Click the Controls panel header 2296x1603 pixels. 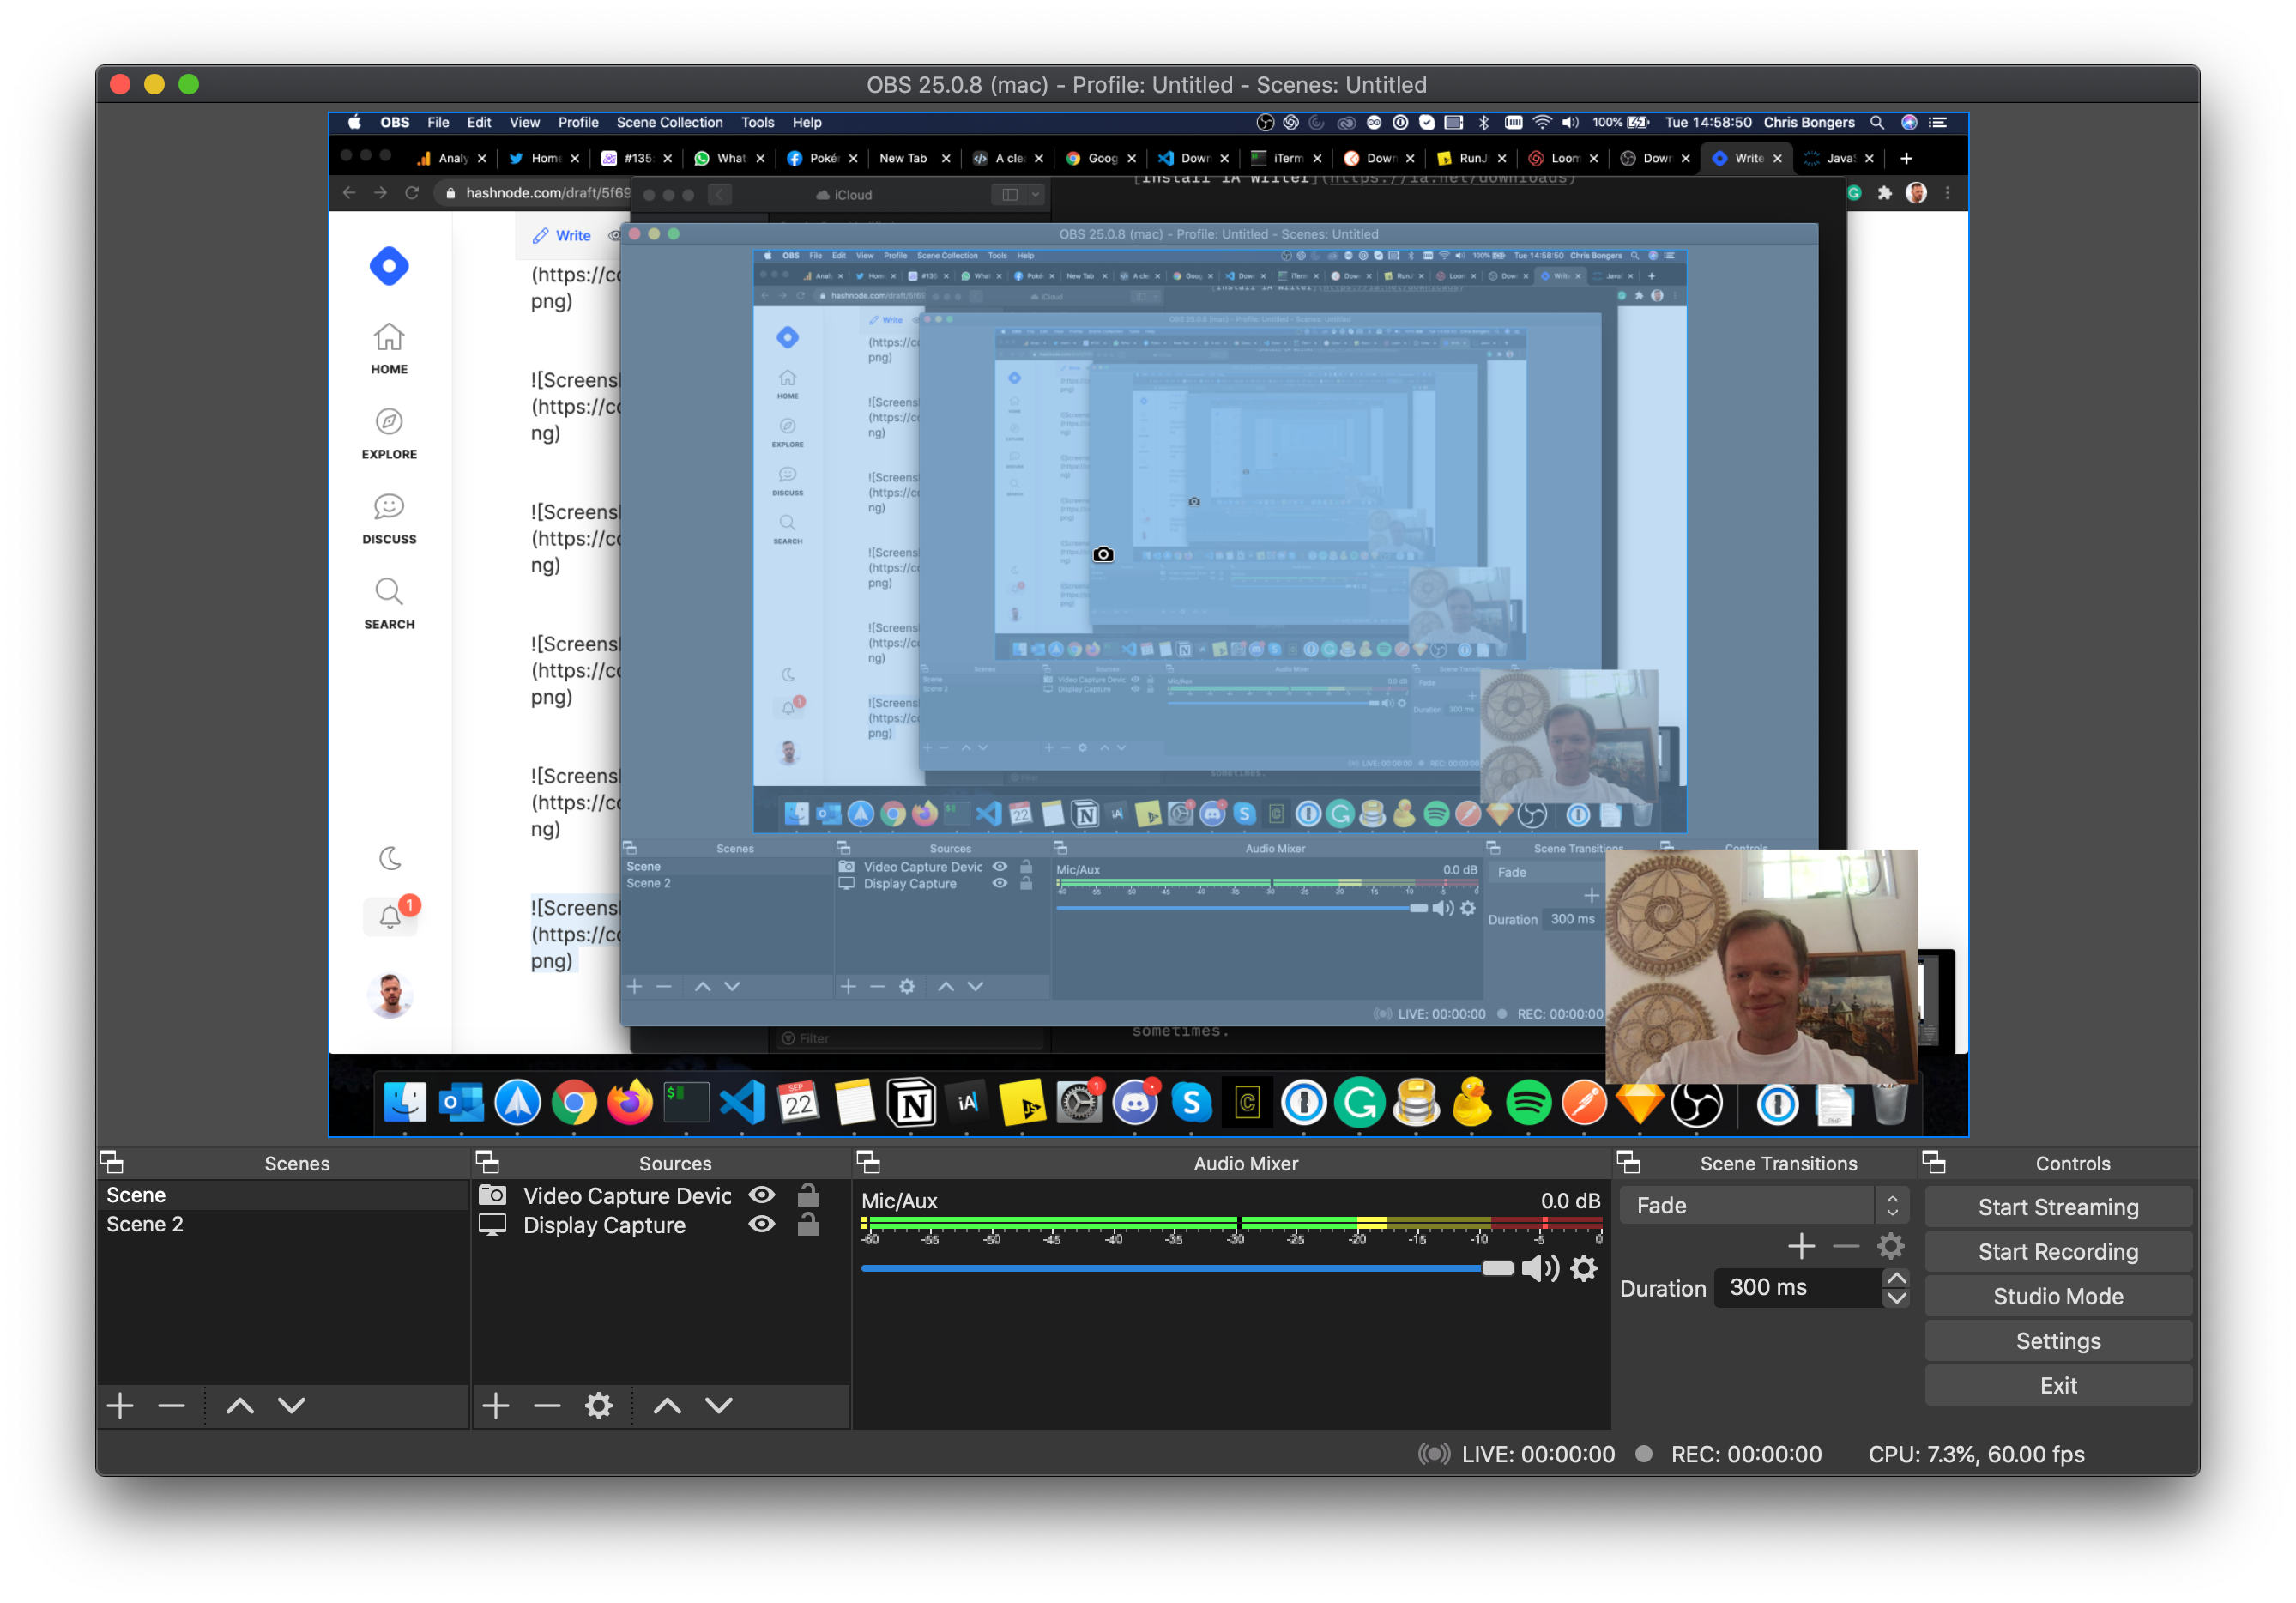point(2072,1163)
